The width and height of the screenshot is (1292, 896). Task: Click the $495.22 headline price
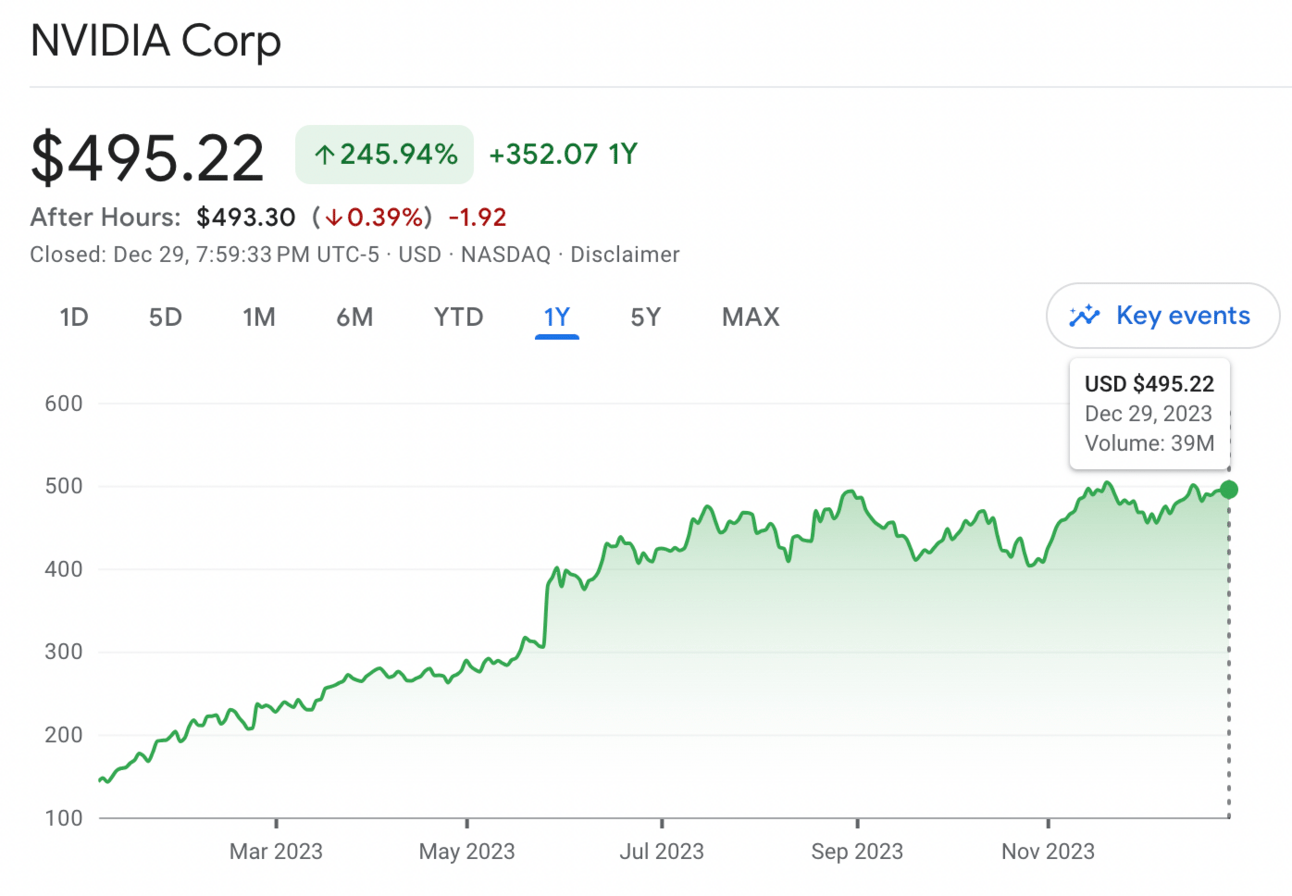click(x=148, y=158)
